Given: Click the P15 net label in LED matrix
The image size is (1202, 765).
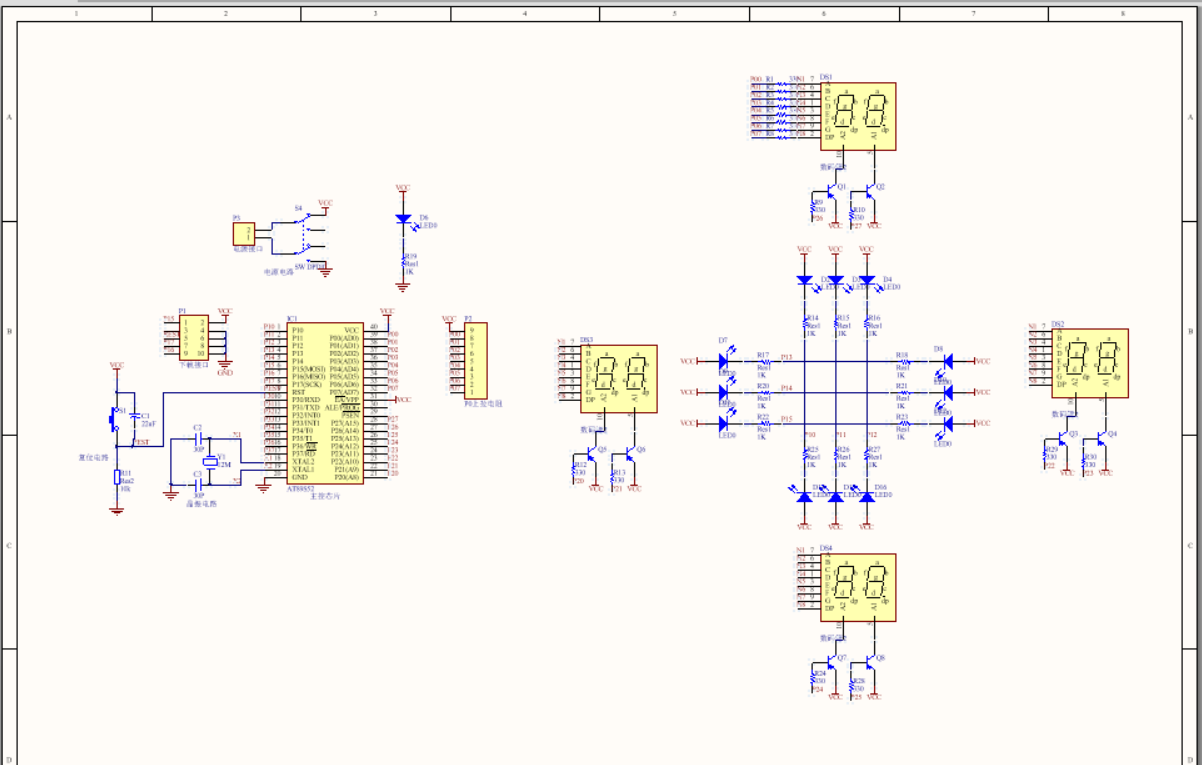Looking at the screenshot, I should pos(786,418).
